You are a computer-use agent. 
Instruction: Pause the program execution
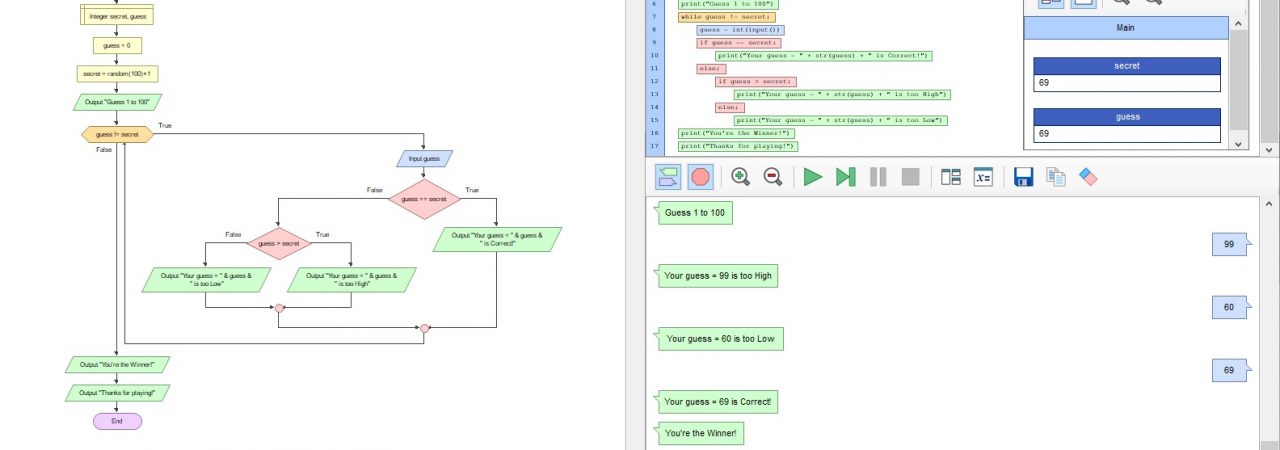(x=878, y=177)
